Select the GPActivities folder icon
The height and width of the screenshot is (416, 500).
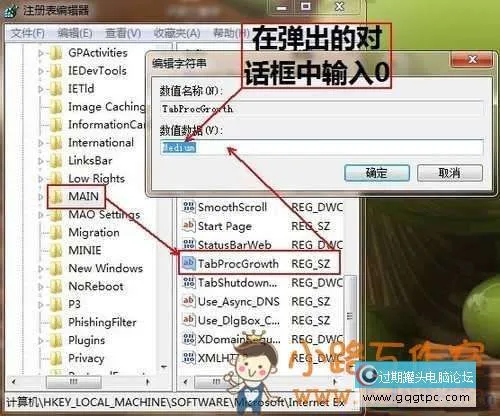click(x=56, y=53)
